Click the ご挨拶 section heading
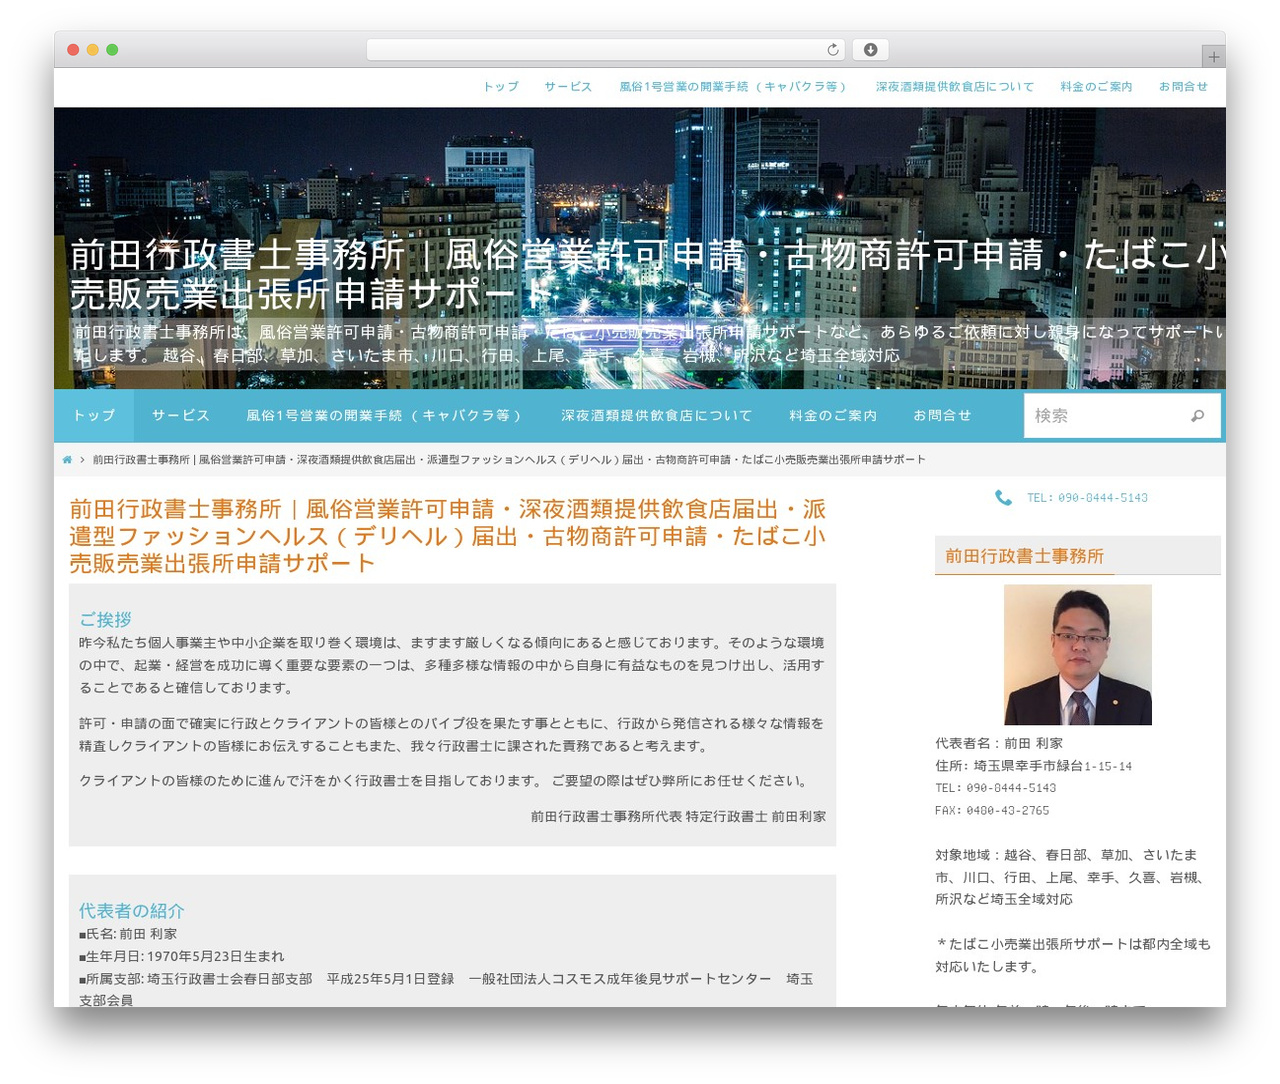 pyautogui.click(x=105, y=620)
